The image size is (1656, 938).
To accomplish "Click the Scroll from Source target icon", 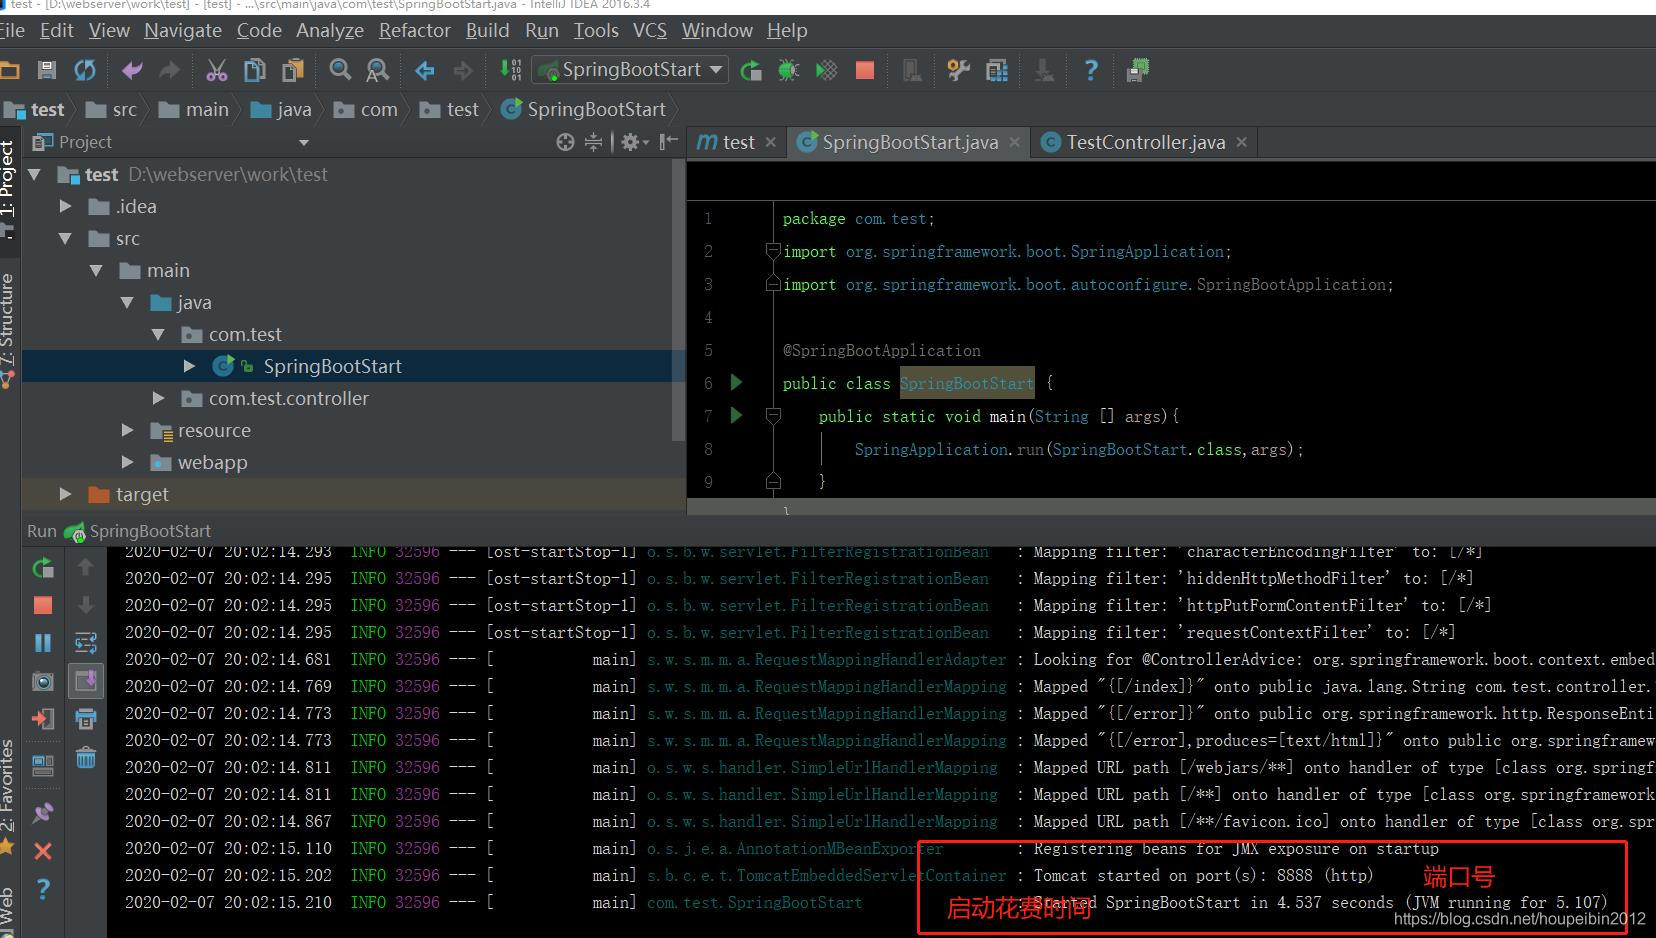I will 565,142.
